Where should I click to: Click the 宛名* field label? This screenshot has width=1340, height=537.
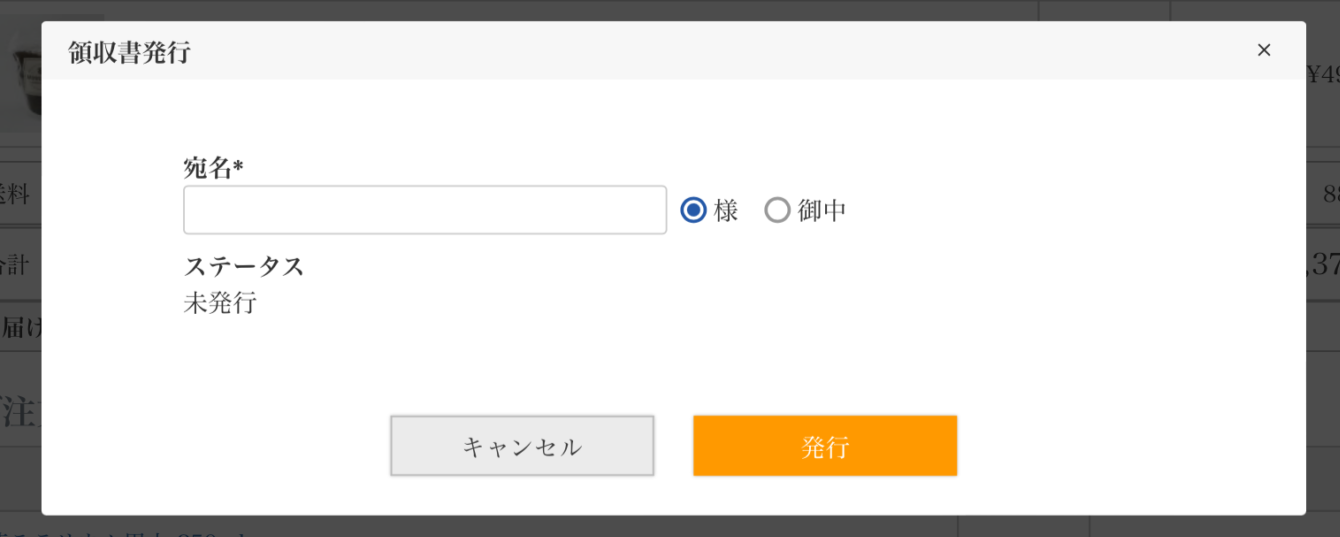214,168
